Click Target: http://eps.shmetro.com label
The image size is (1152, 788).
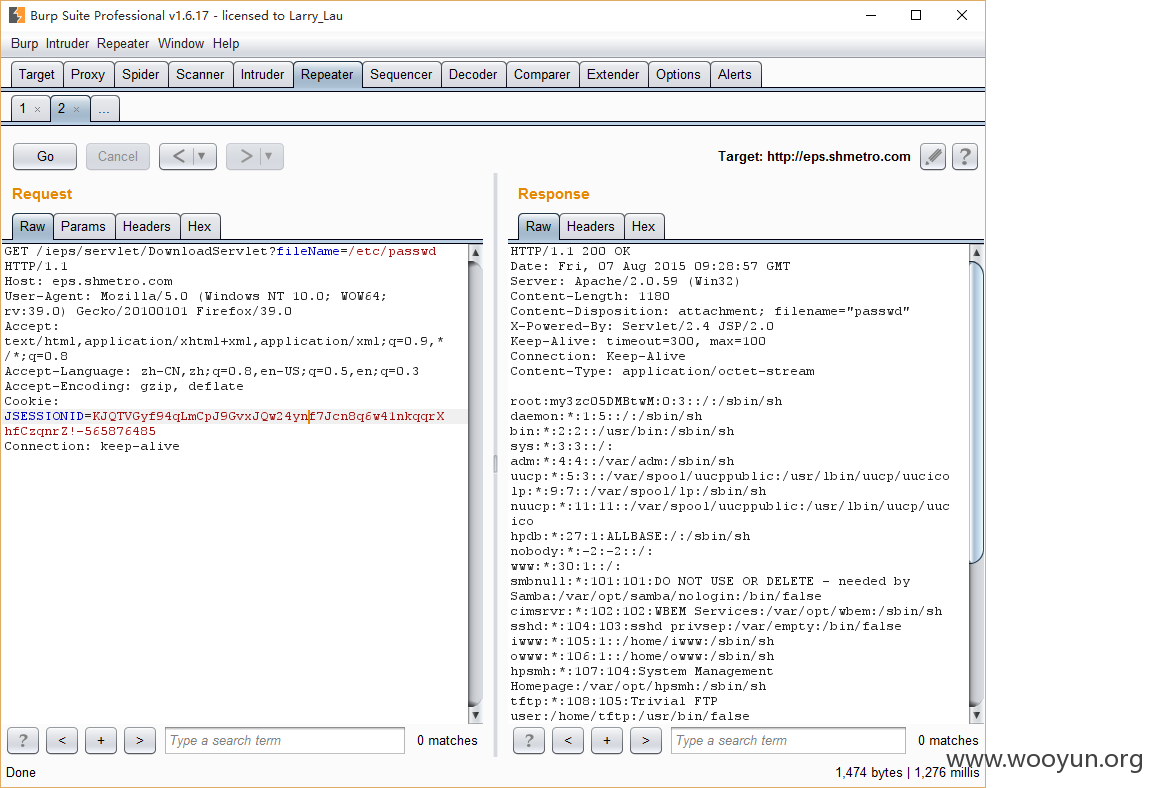click(x=814, y=156)
